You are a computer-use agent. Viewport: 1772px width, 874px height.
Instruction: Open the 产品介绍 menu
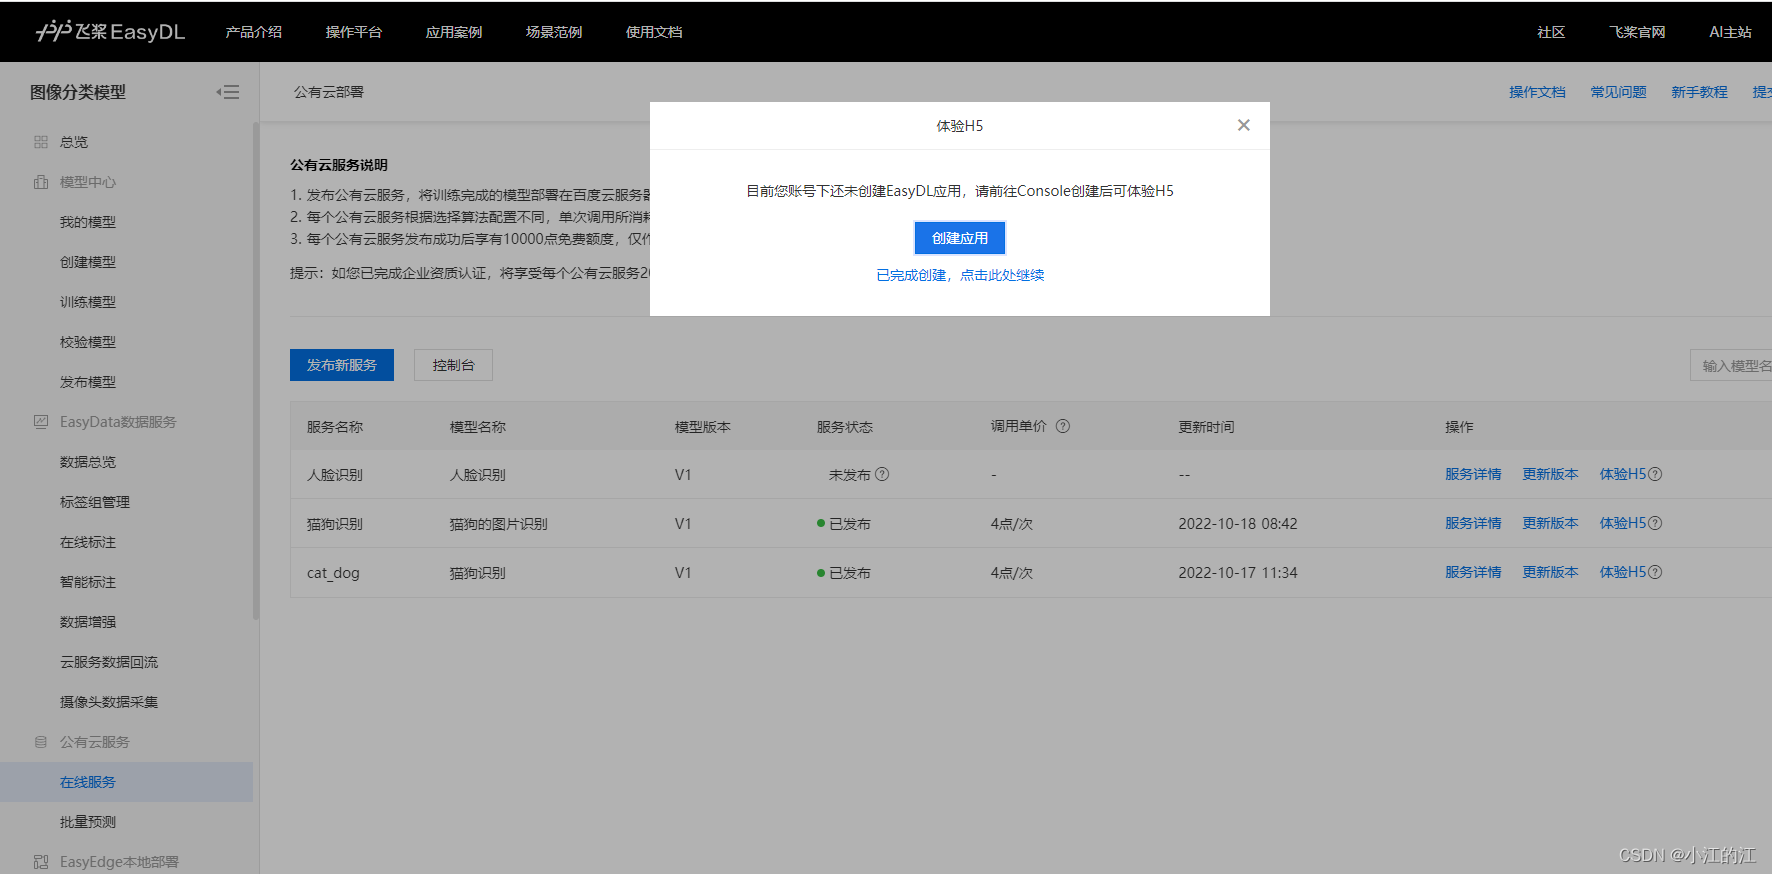[254, 32]
